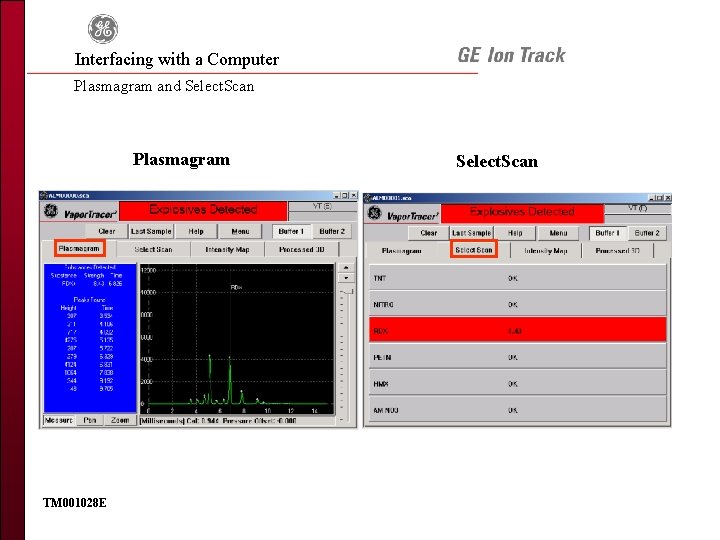Viewport: 720px width, 540px height.
Task: Select the TNT row in SelectScan list
Action: (518, 278)
